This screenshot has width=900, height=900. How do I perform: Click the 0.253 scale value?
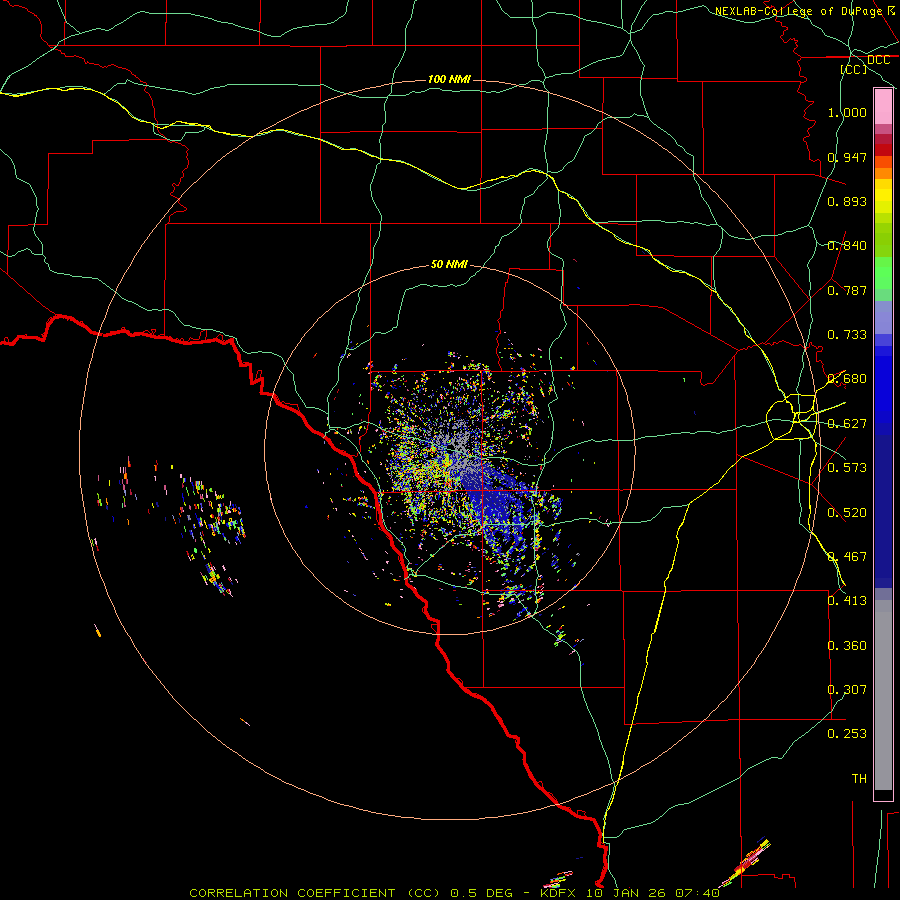point(847,734)
